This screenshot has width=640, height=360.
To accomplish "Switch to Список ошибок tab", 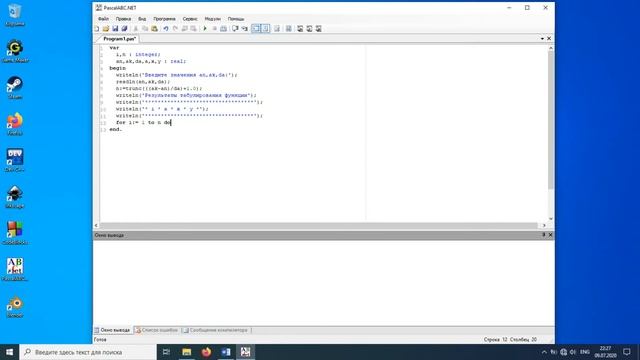I will (157, 330).
